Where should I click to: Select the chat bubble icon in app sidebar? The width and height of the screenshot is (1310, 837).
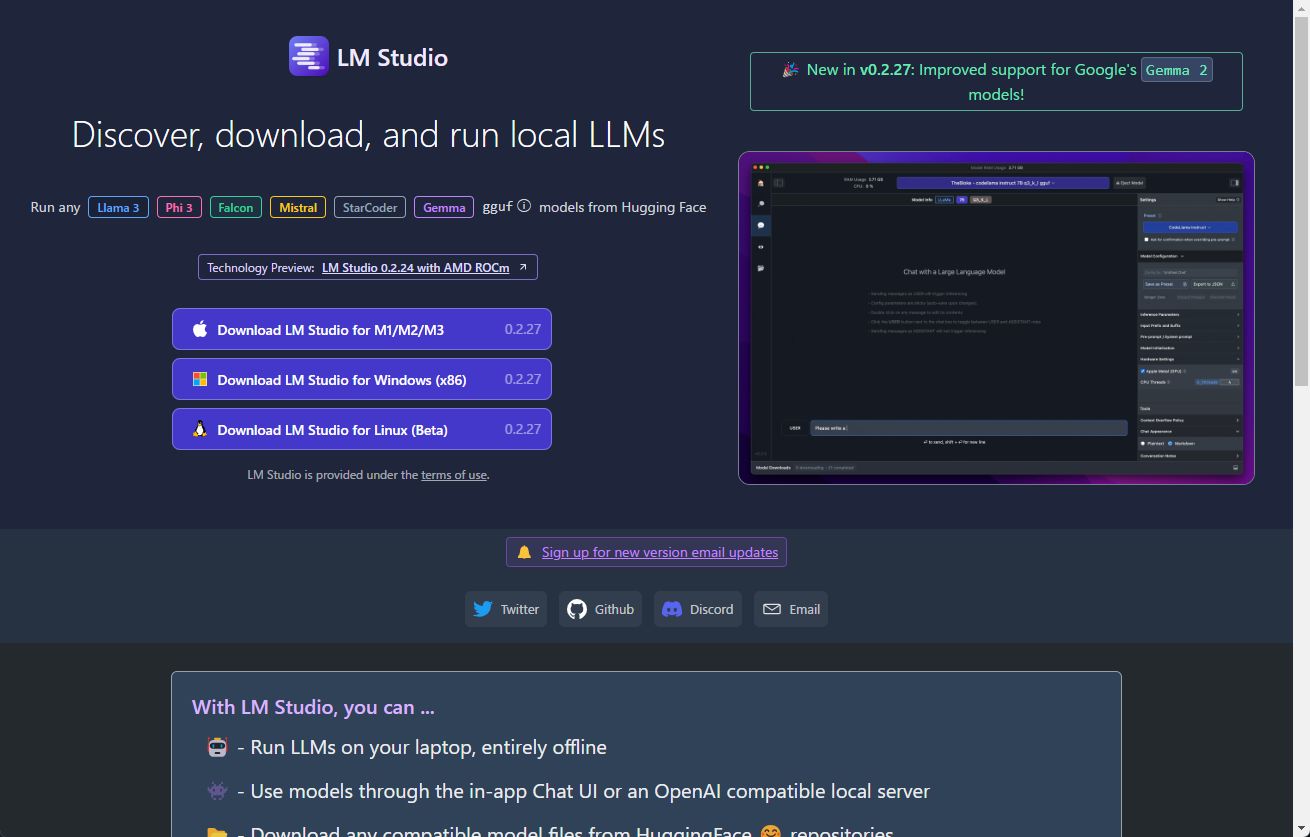coord(761,225)
